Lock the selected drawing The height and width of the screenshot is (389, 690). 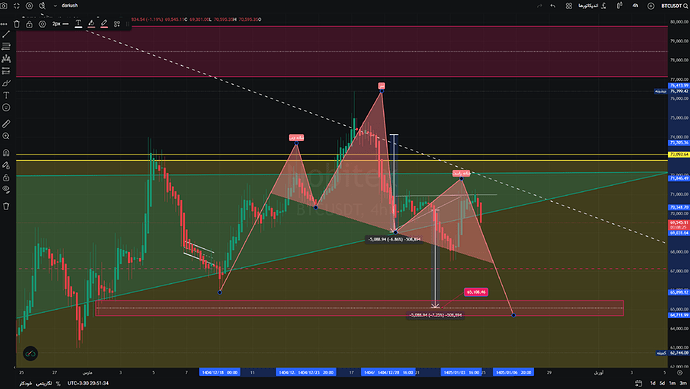click(29, 24)
